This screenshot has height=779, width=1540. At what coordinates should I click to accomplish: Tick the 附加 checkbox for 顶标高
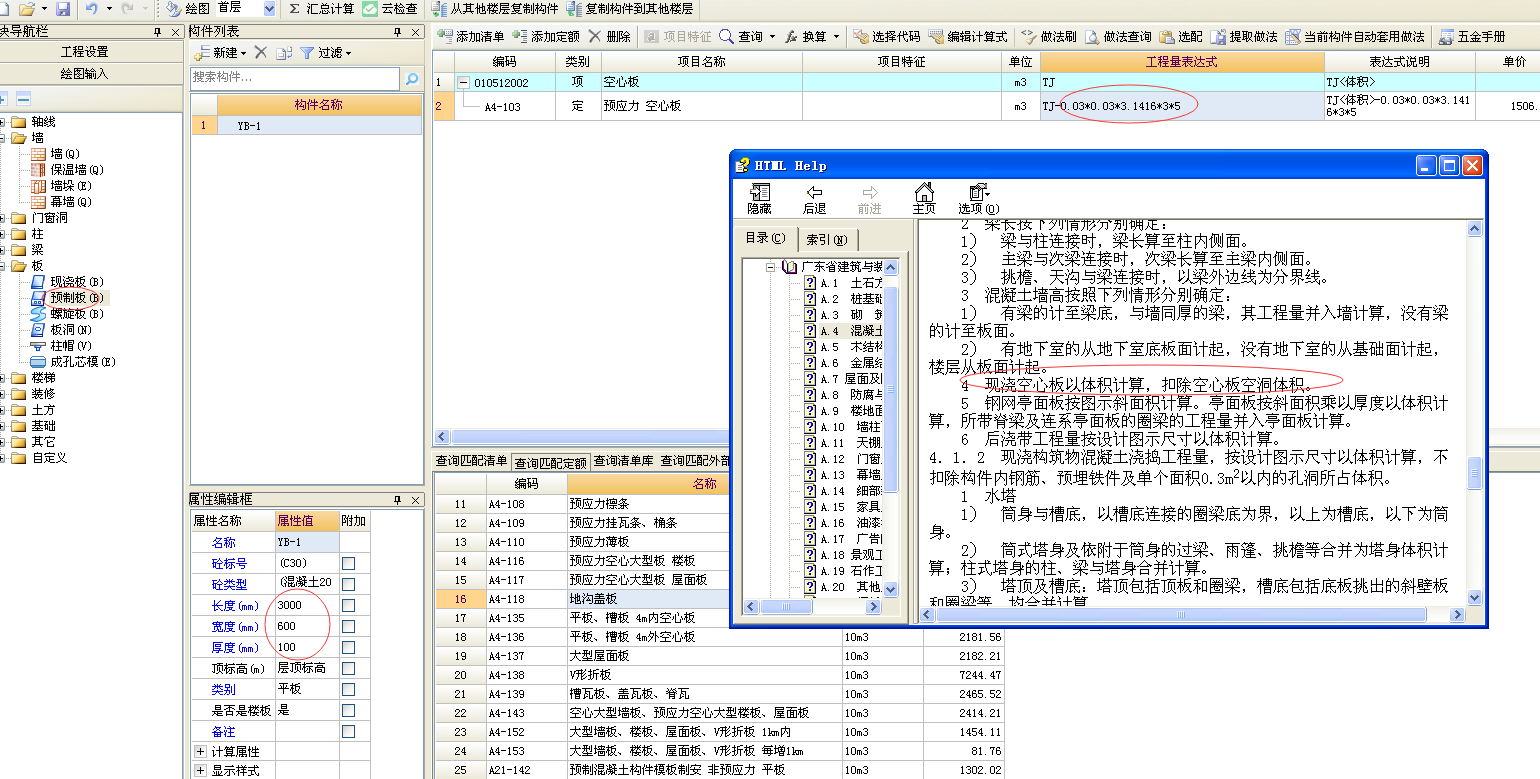pyautogui.click(x=348, y=668)
